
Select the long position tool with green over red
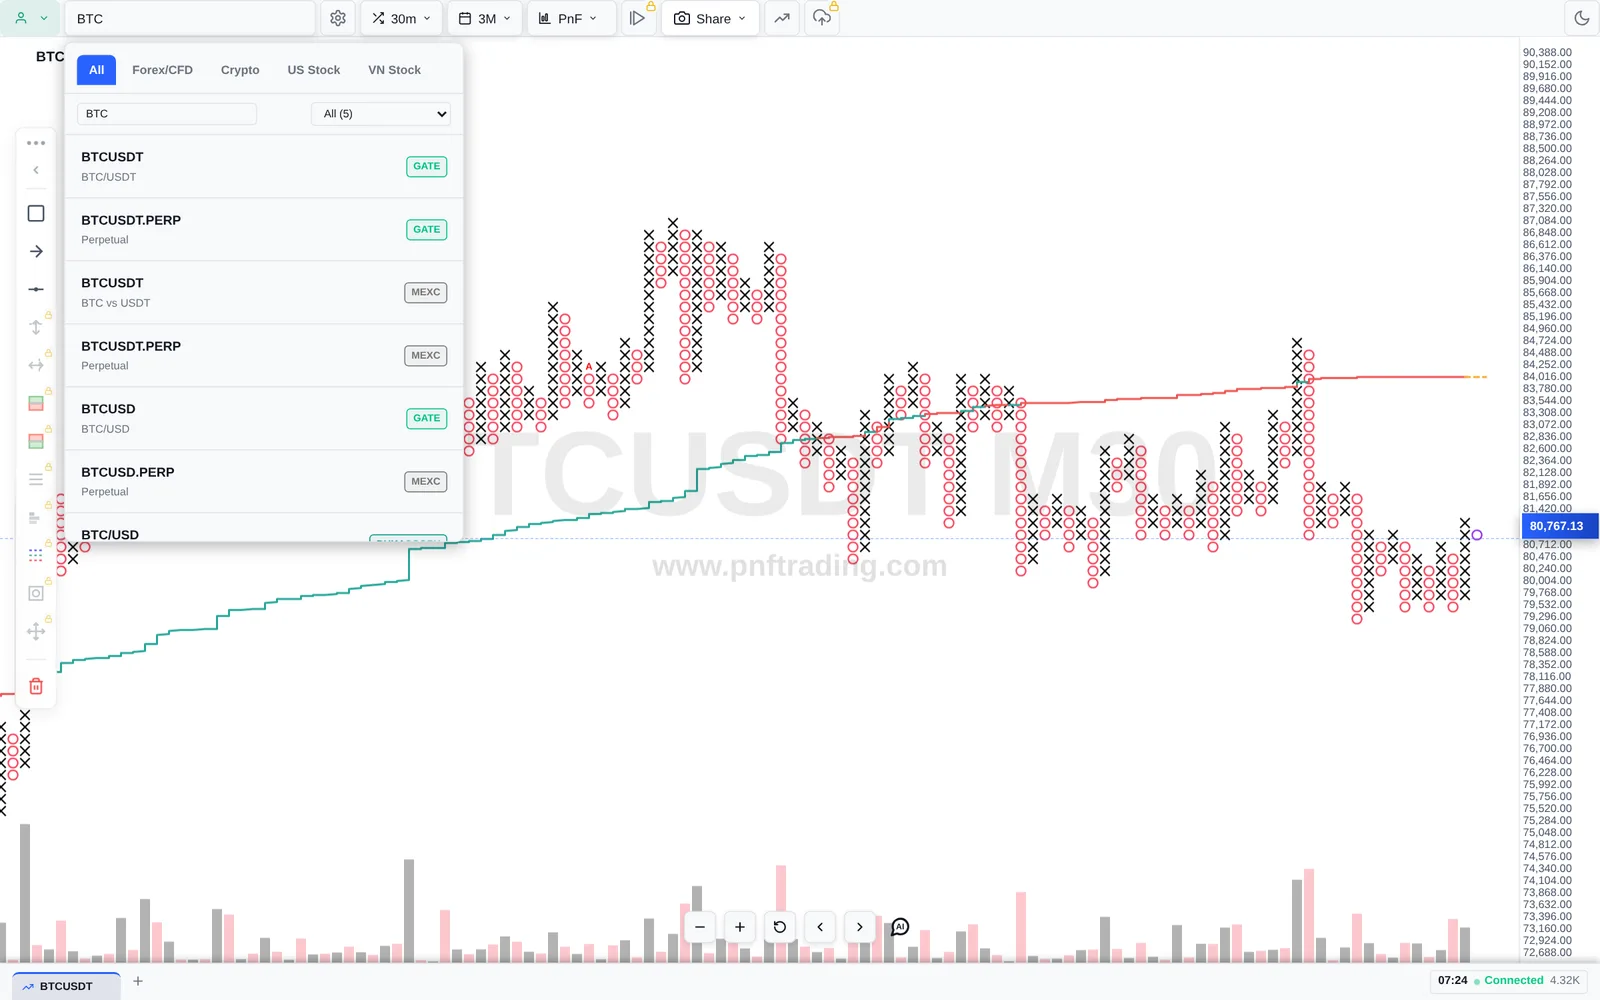click(x=36, y=403)
